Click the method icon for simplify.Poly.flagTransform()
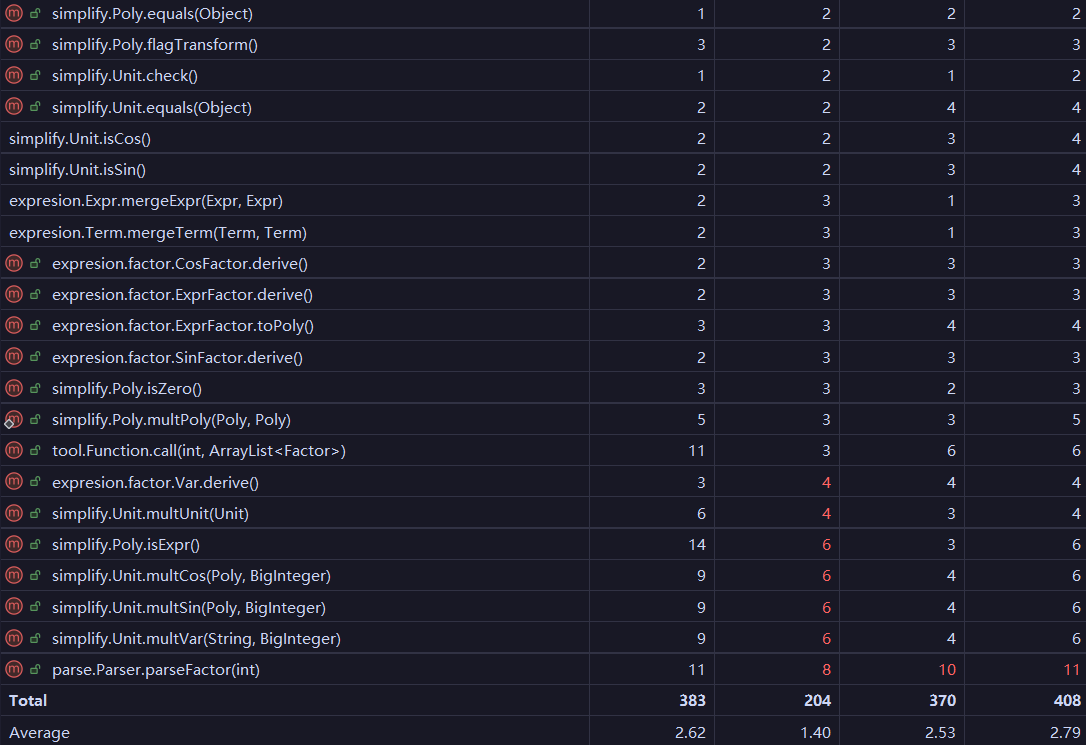 (x=14, y=45)
